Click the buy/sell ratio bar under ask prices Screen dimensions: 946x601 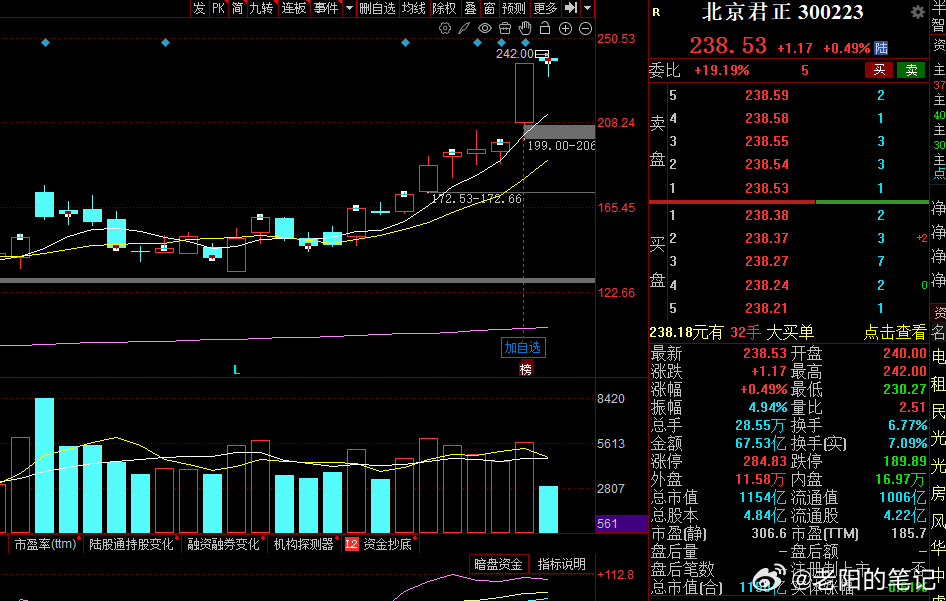pyautogui.click(x=789, y=202)
